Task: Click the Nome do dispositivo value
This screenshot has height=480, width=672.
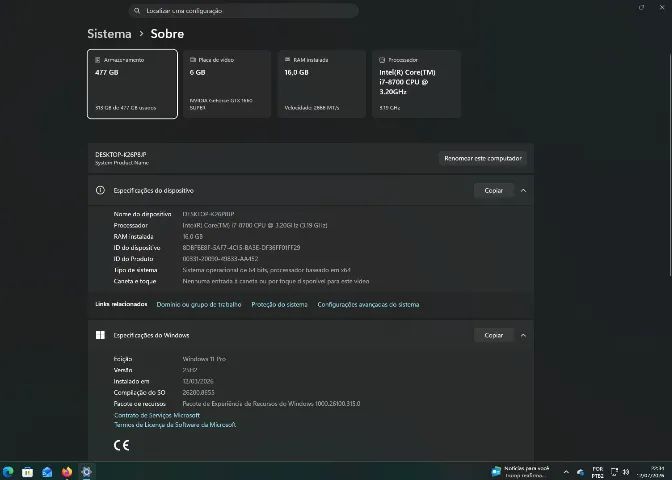Action: pos(208,214)
